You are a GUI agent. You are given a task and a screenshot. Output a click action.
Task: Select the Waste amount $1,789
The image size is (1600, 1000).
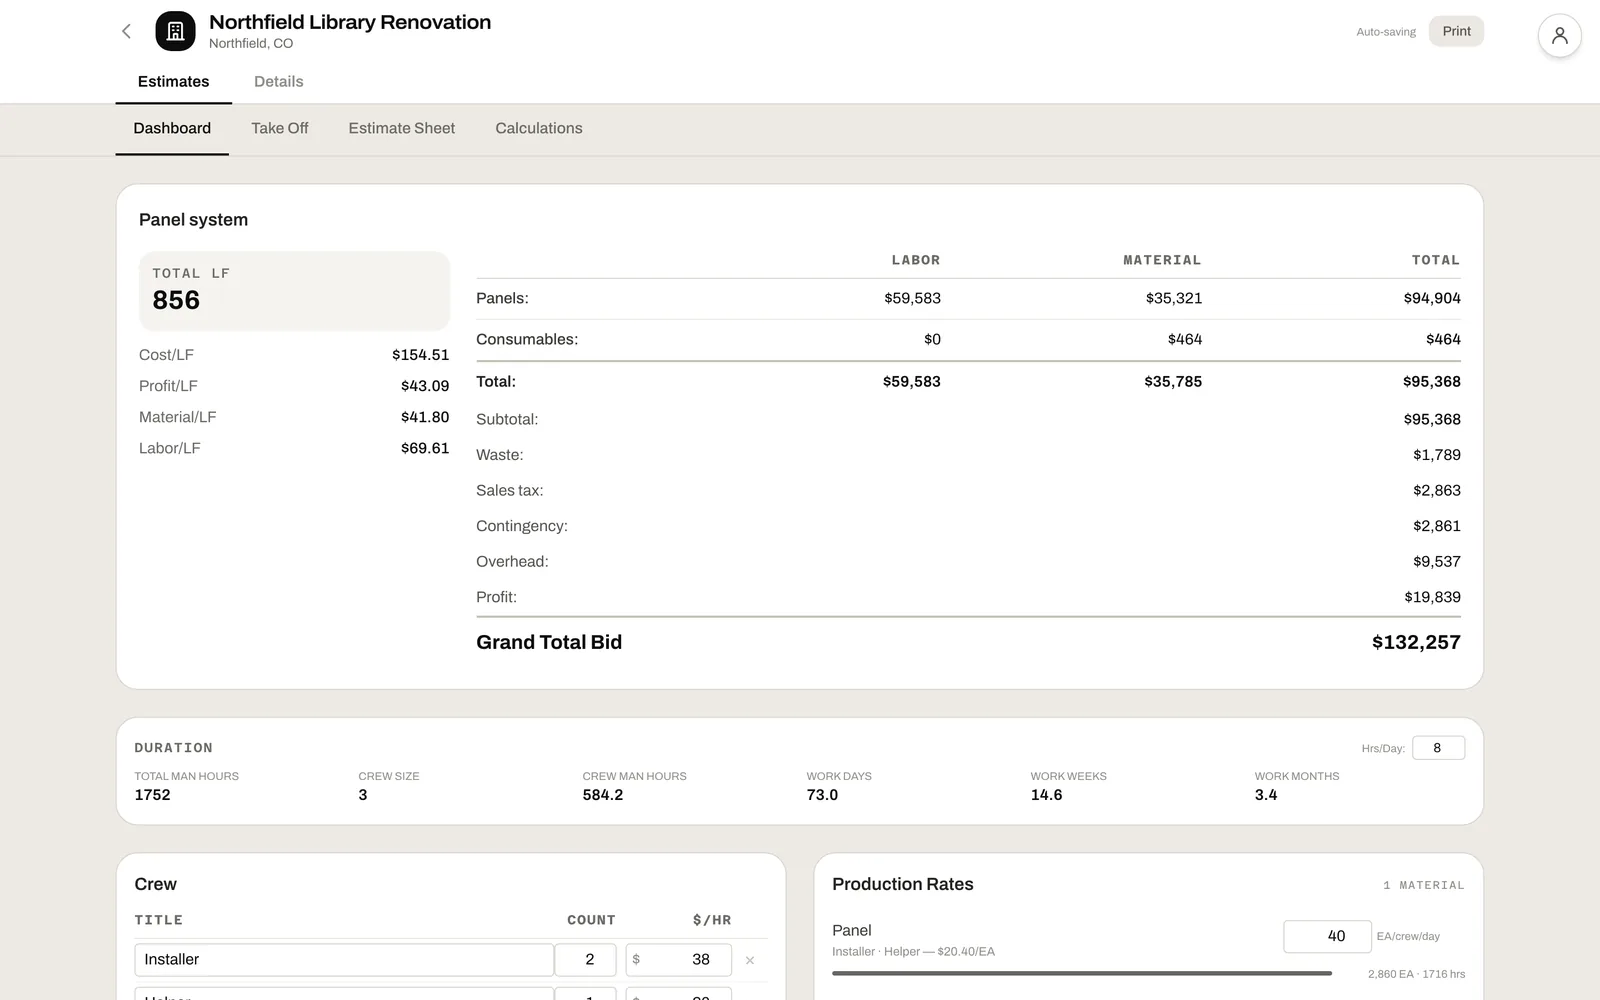[x=1437, y=455]
